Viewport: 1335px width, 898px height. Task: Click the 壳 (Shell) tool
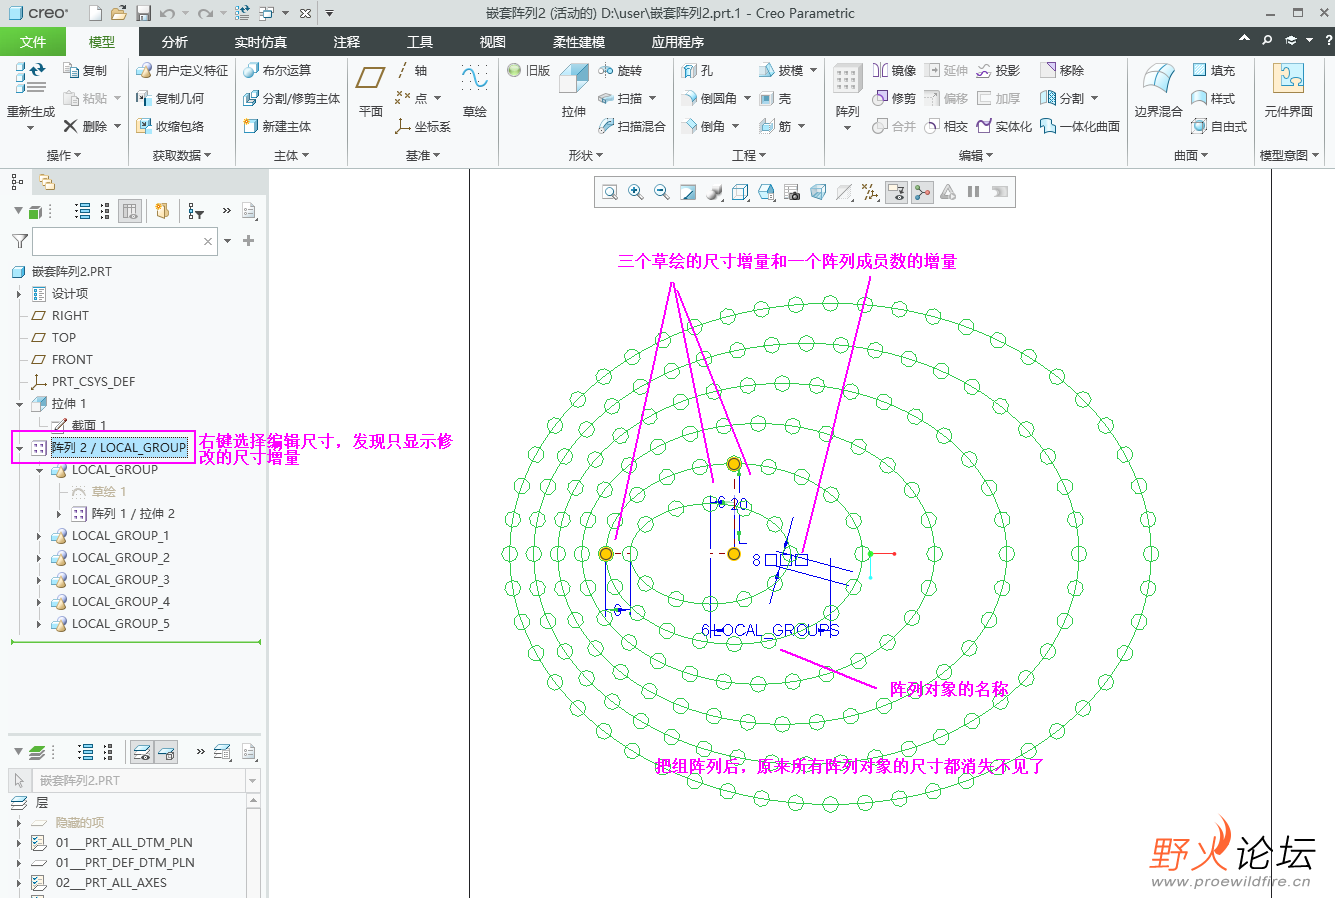pyautogui.click(x=775, y=99)
